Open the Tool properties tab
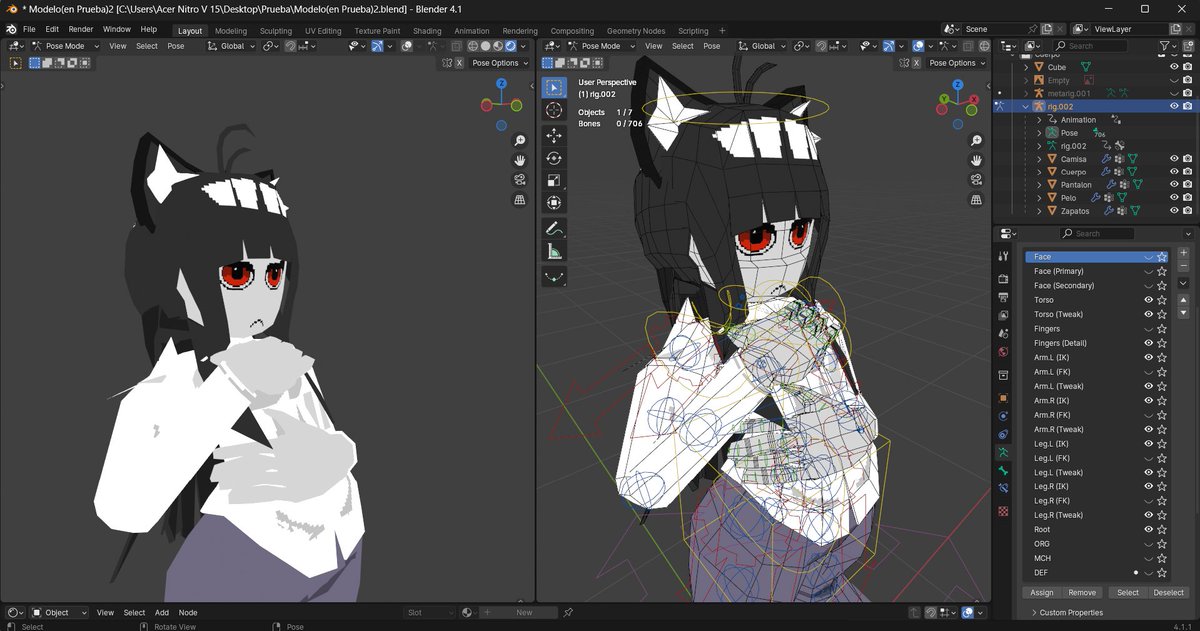1200x631 pixels. [1003, 256]
